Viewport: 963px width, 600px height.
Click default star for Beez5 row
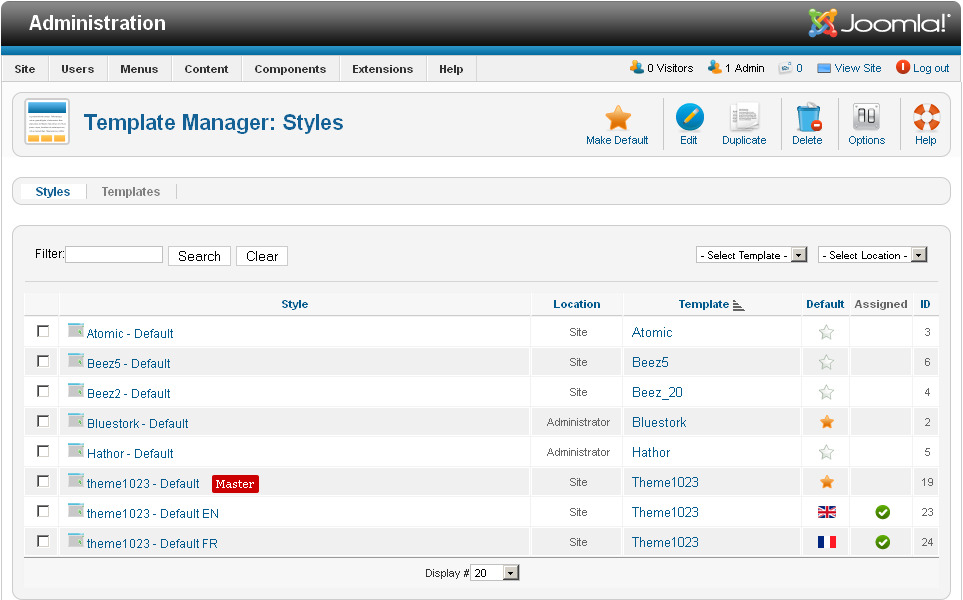click(x=827, y=362)
